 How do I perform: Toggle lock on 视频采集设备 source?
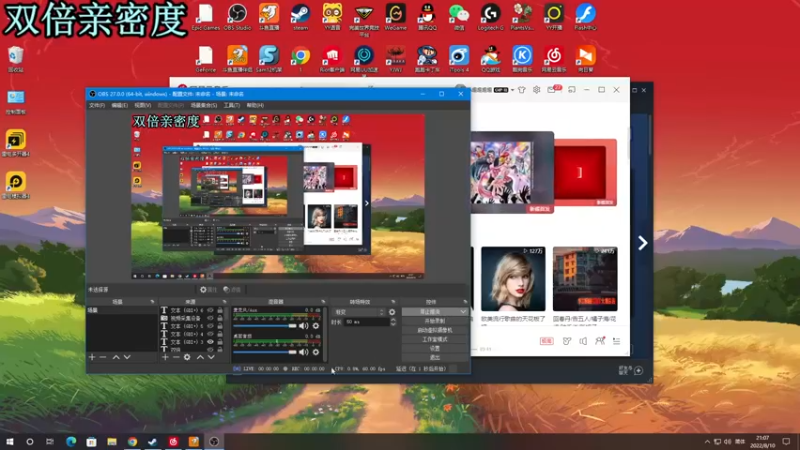point(220,318)
